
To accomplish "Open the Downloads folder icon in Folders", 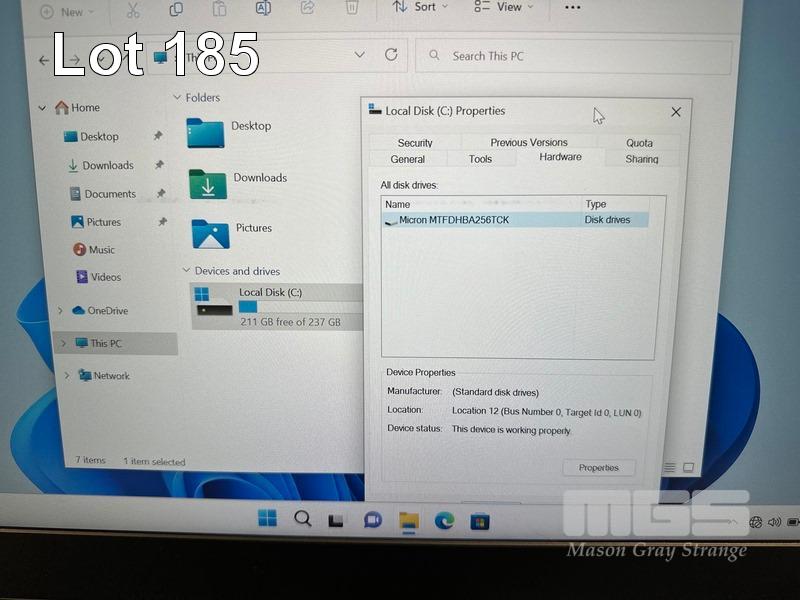I will click(x=208, y=183).
